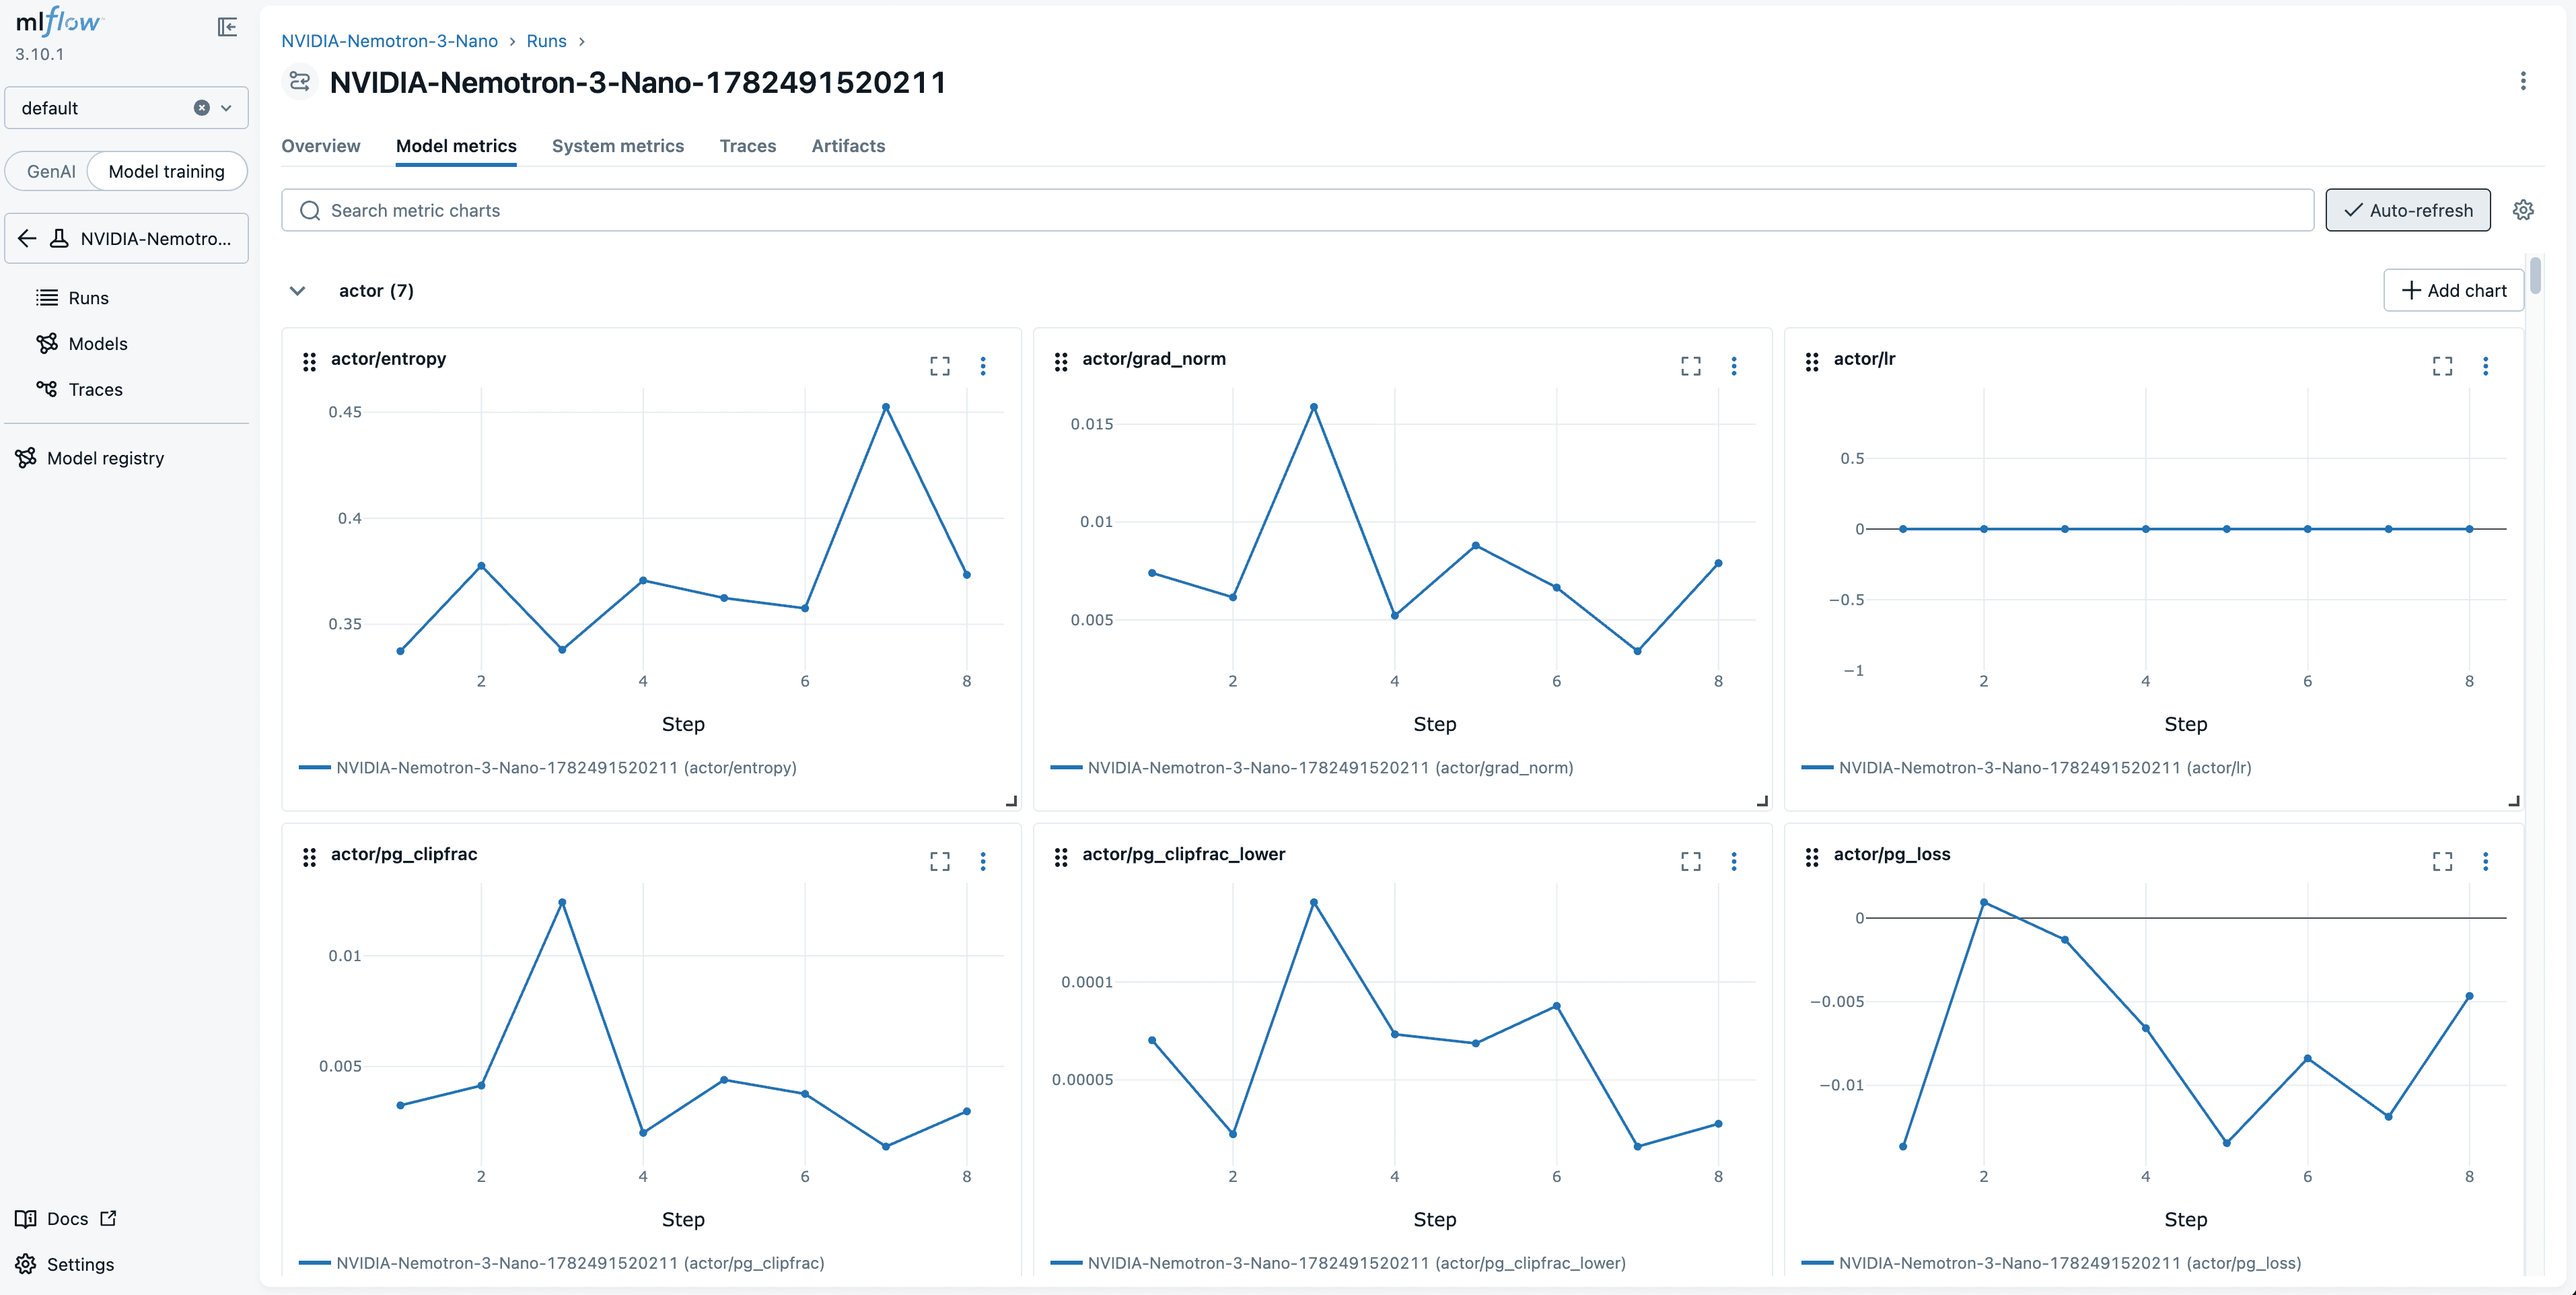Open actor/lr chart options menu
The width and height of the screenshot is (2576, 1295).
(x=2485, y=366)
